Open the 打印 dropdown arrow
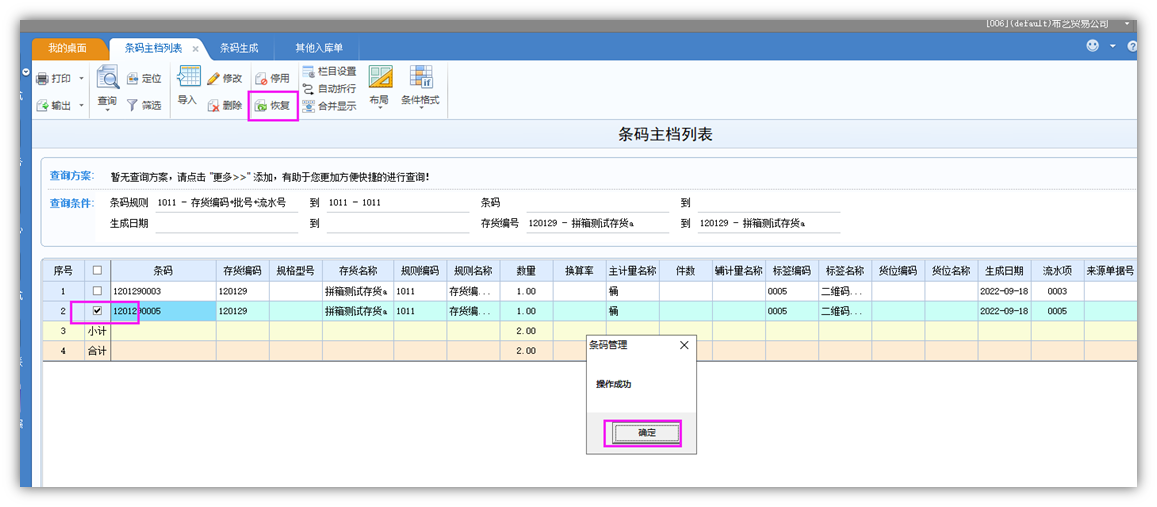Image resolution: width=1157 pixels, height=507 pixels. [x=81, y=78]
